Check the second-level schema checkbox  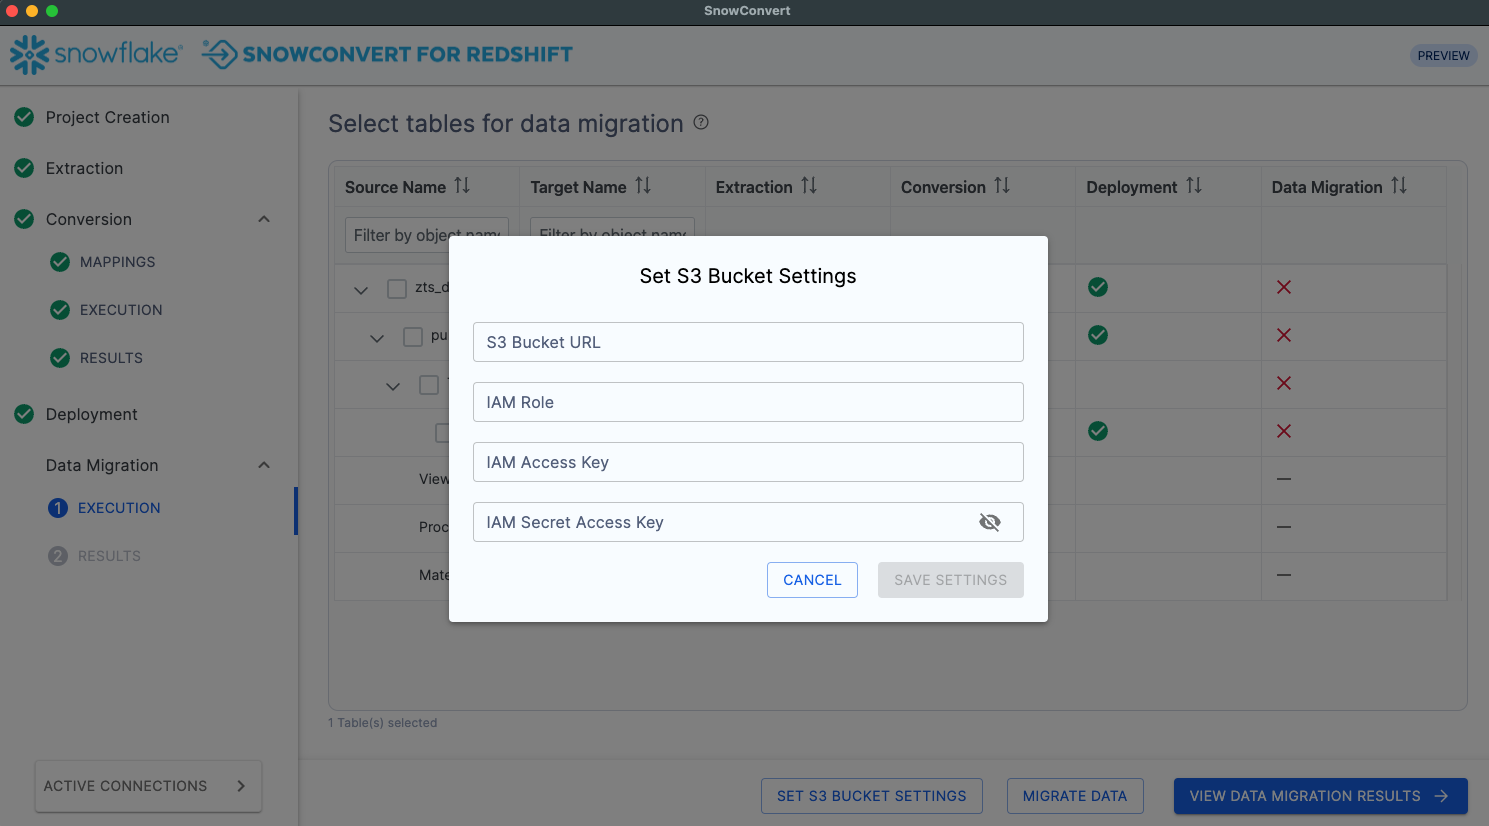(x=413, y=337)
